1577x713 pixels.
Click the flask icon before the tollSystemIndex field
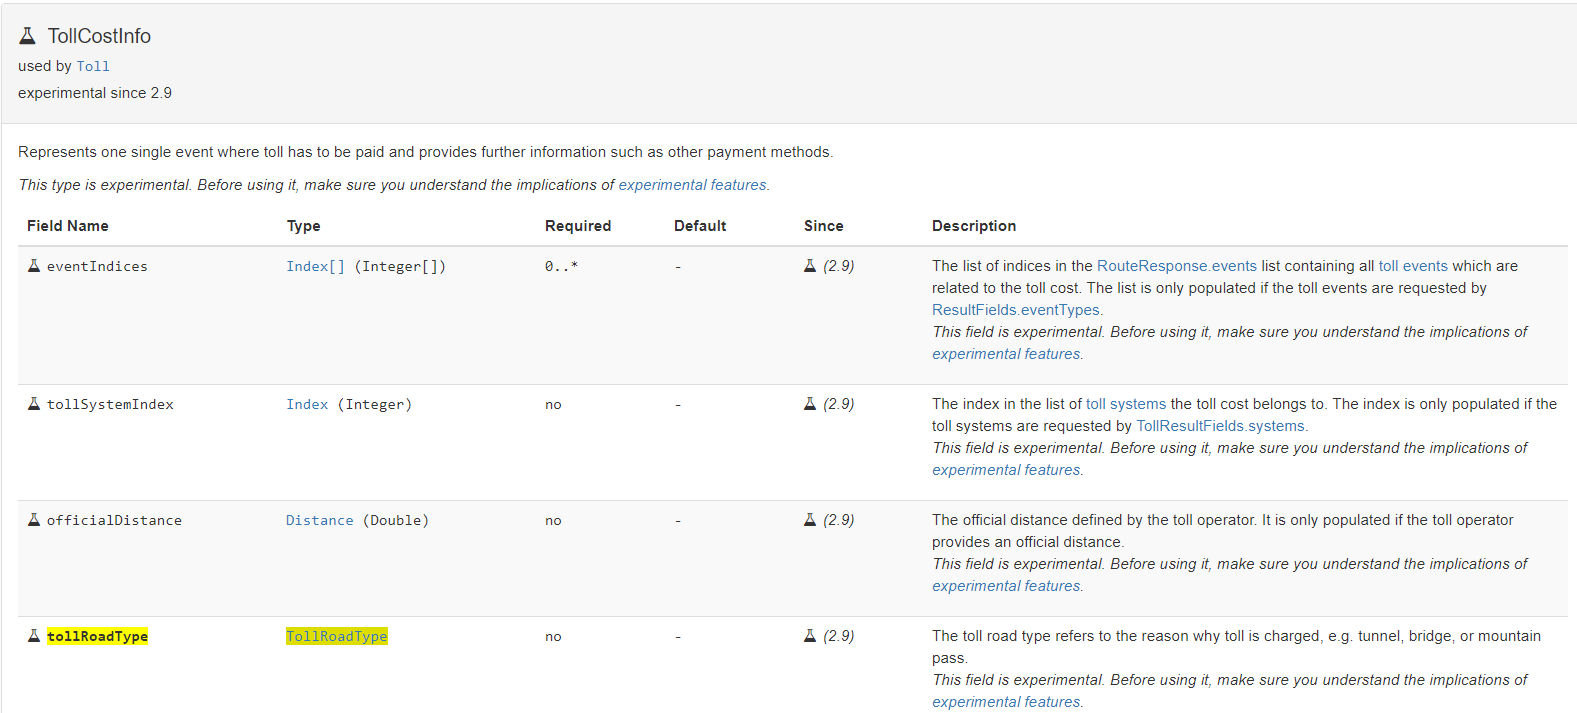(x=34, y=404)
